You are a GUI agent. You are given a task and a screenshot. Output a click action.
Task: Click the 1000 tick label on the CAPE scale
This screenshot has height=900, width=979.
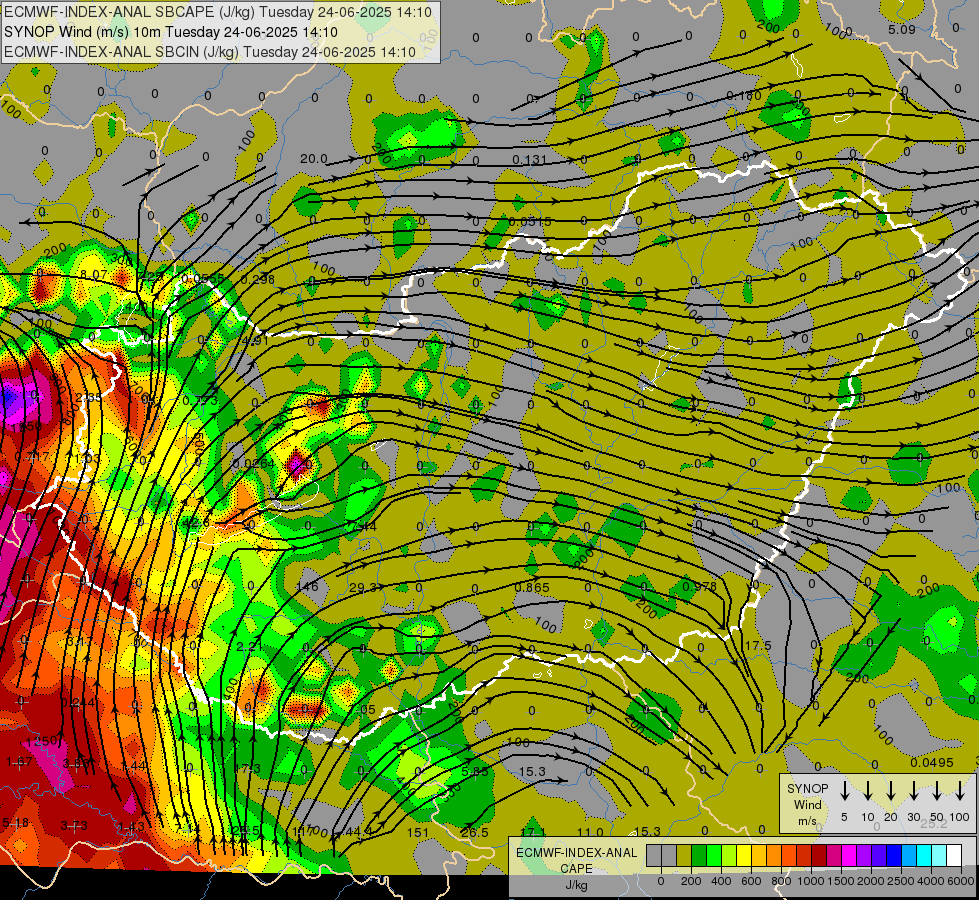811,881
